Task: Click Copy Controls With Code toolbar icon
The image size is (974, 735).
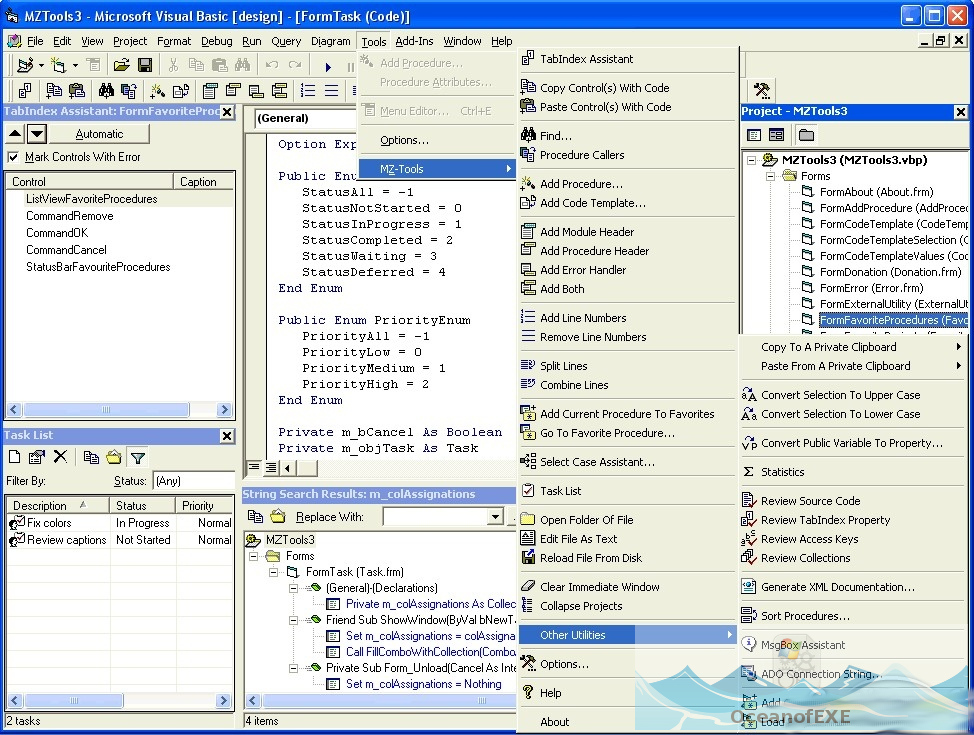Action: [54, 91]
